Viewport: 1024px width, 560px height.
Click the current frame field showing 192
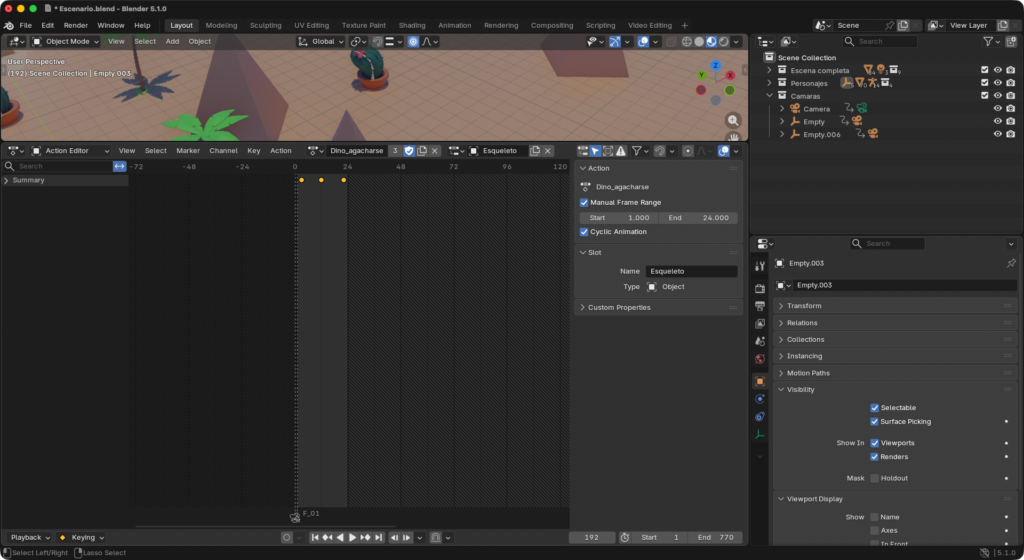[592, 538]
